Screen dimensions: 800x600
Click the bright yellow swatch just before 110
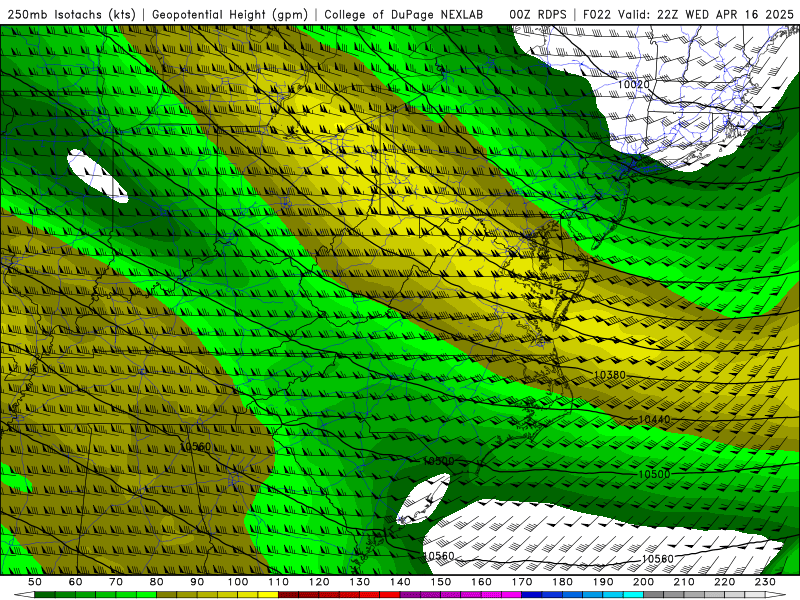pos(268,595)
